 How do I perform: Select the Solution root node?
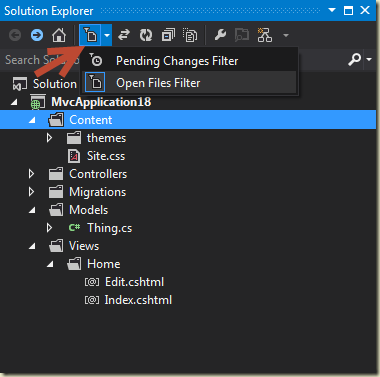coord(55,84)
